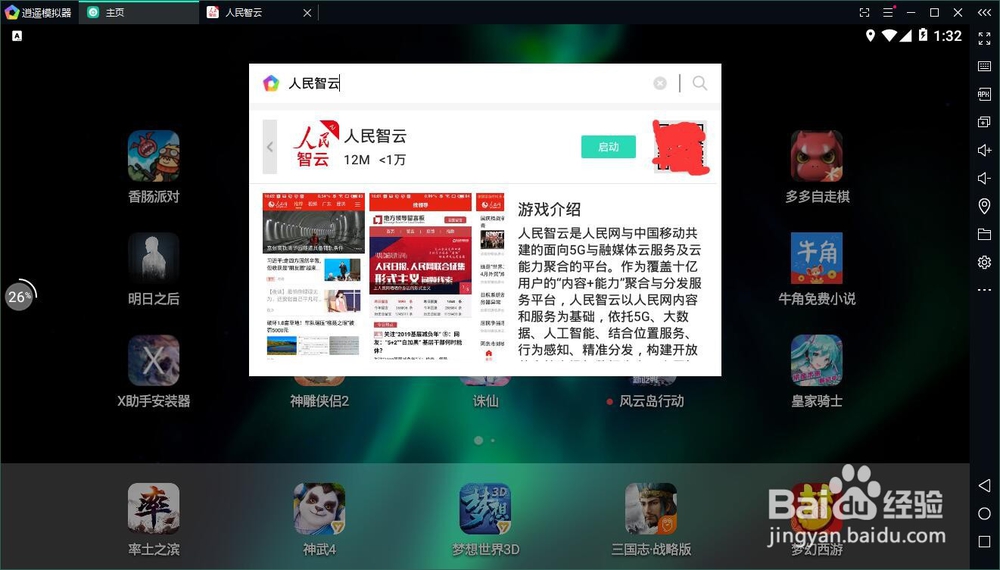Launch the 人民智云 app with 启动 button
The image size is (1000, 570).
coord(608,147)
